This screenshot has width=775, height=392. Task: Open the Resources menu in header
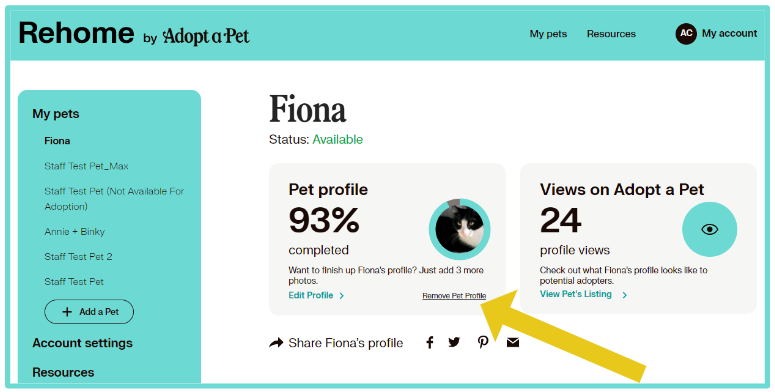pos(611,34)
